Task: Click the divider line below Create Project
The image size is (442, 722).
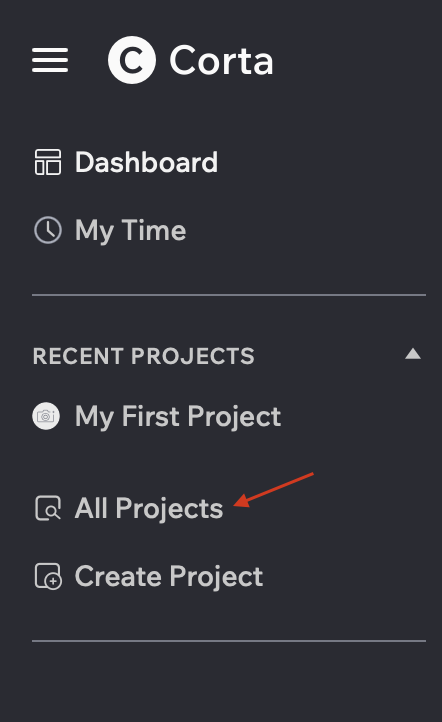Action: 229,640
